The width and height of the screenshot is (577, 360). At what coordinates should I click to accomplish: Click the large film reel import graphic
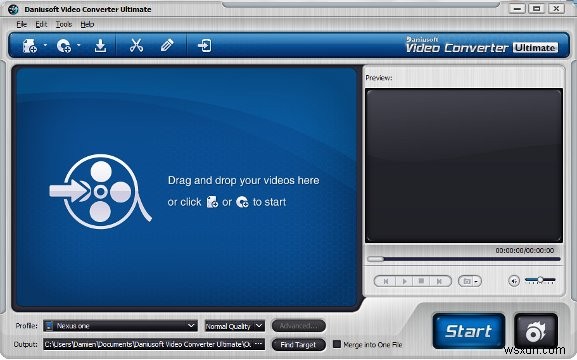pos(100,191)
